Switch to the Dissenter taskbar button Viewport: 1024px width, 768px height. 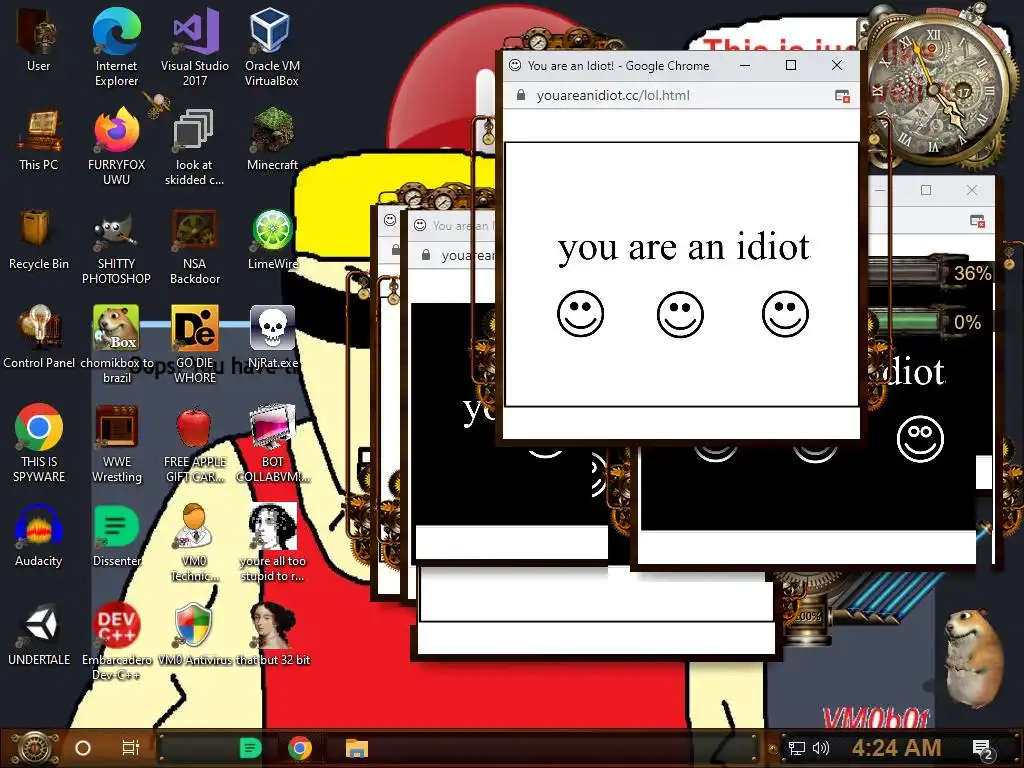pos(250,748)
